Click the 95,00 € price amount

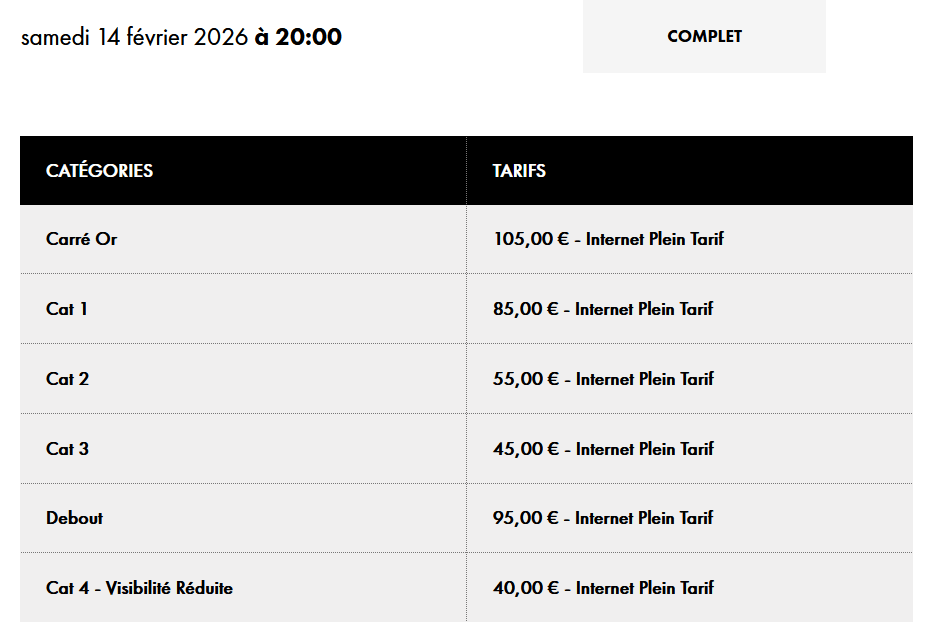(526, 518)
